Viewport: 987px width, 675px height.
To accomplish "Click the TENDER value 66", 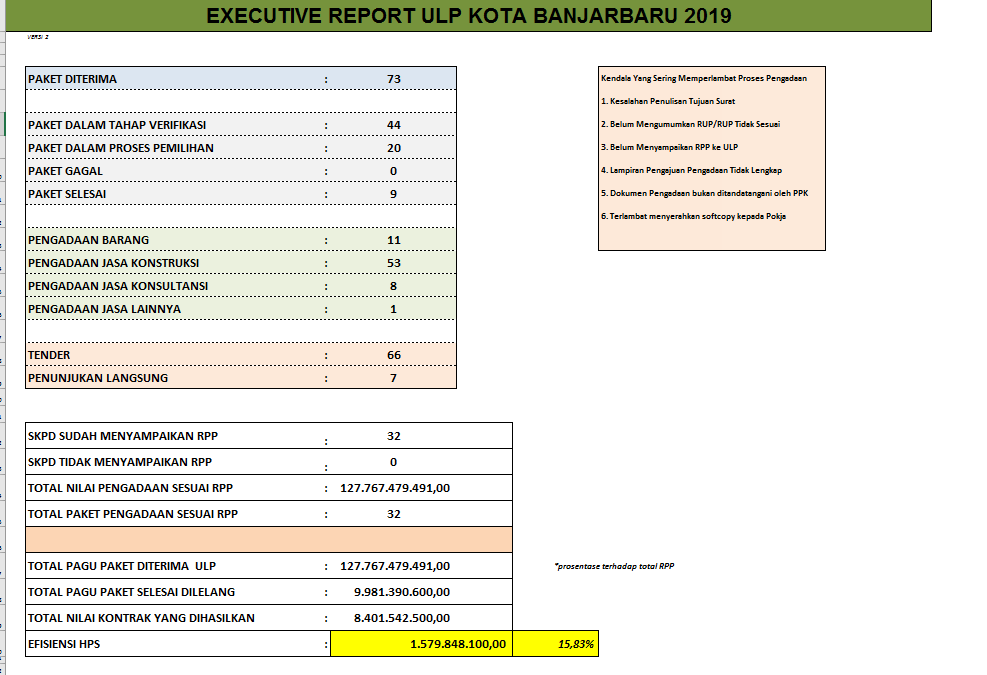I will 394,355.
